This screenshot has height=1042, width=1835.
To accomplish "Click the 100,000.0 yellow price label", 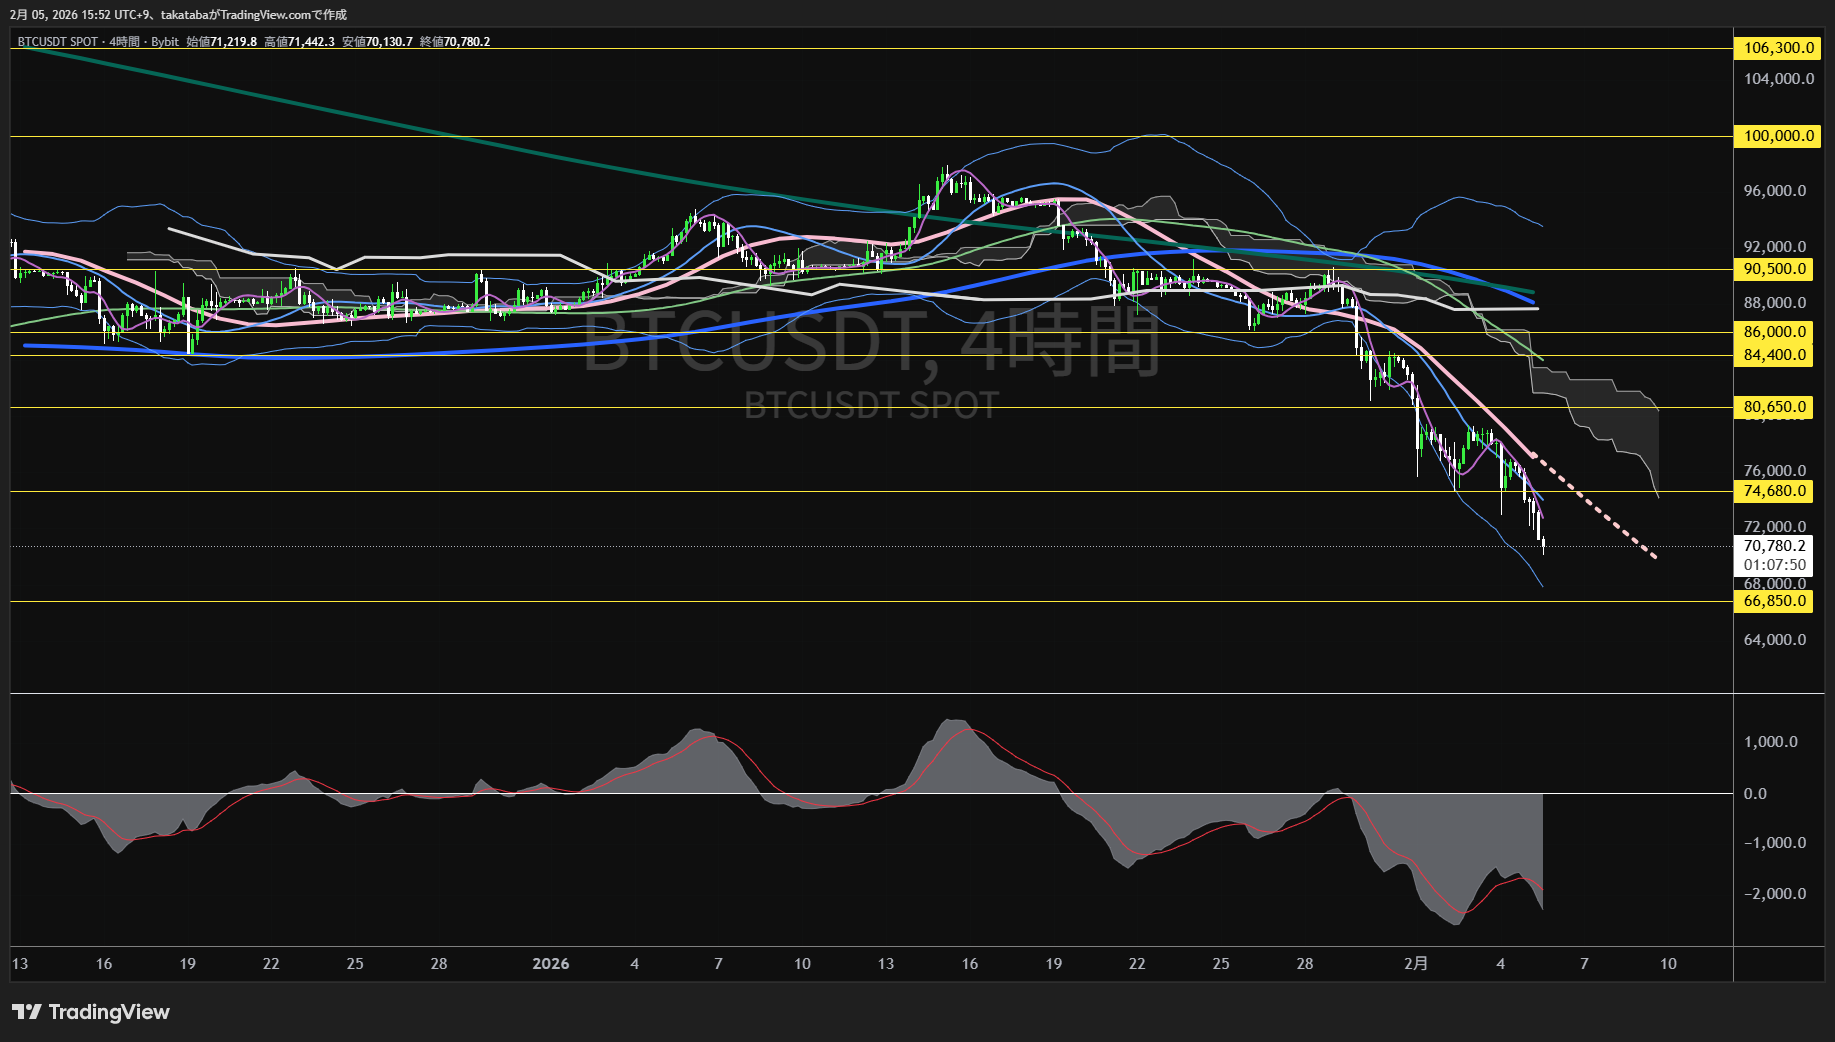I will coord(1778,136).
